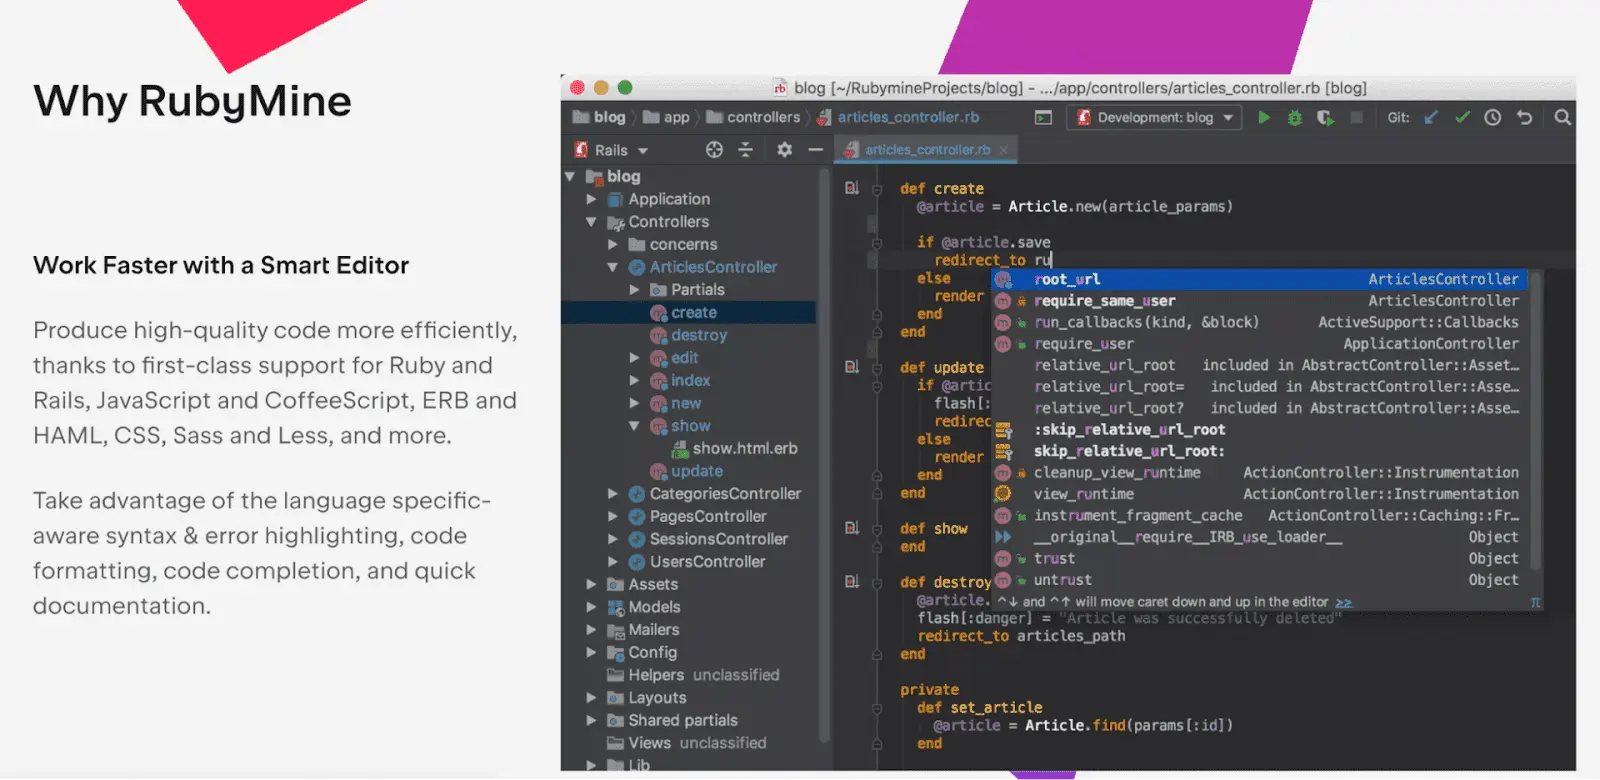Select the untrust completion entry
Screen dimensions: 1600x780
point(1261,580)
